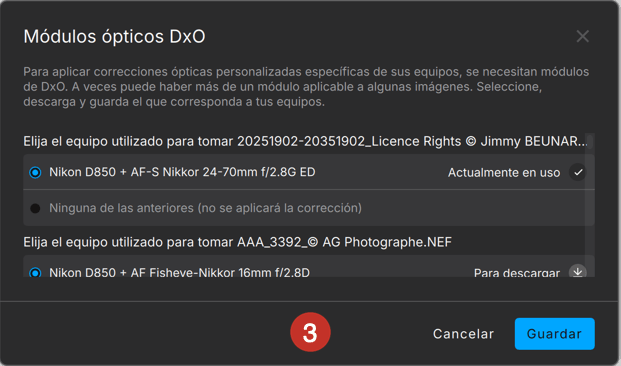Click the Ninguna de las anteriores option text
This screenshot has height=366, width=621.
[x=205, y=208]
